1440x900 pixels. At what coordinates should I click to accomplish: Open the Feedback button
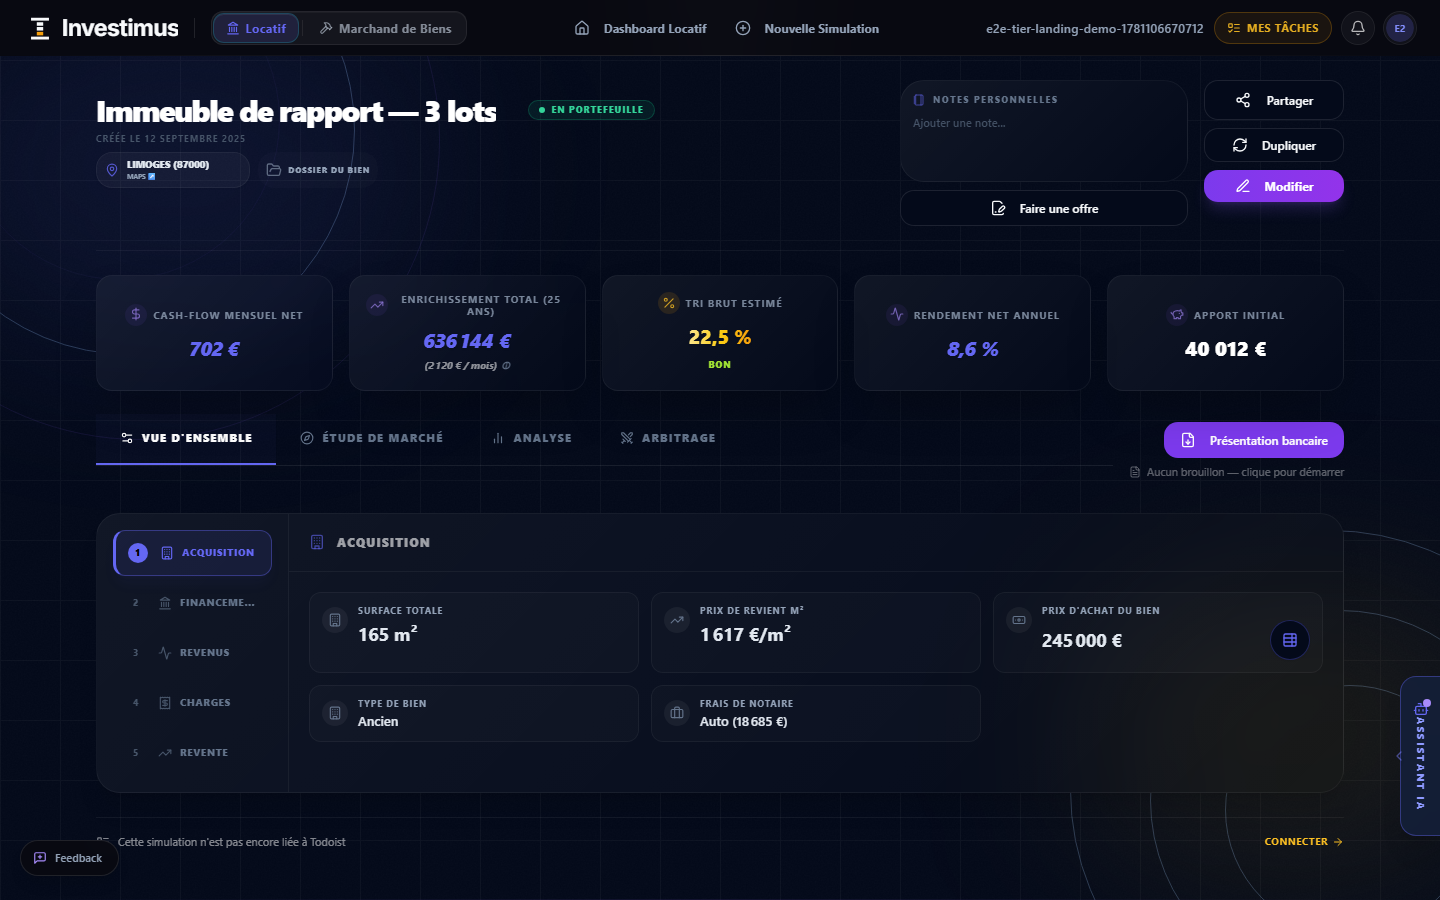click(x=69, y=858)
